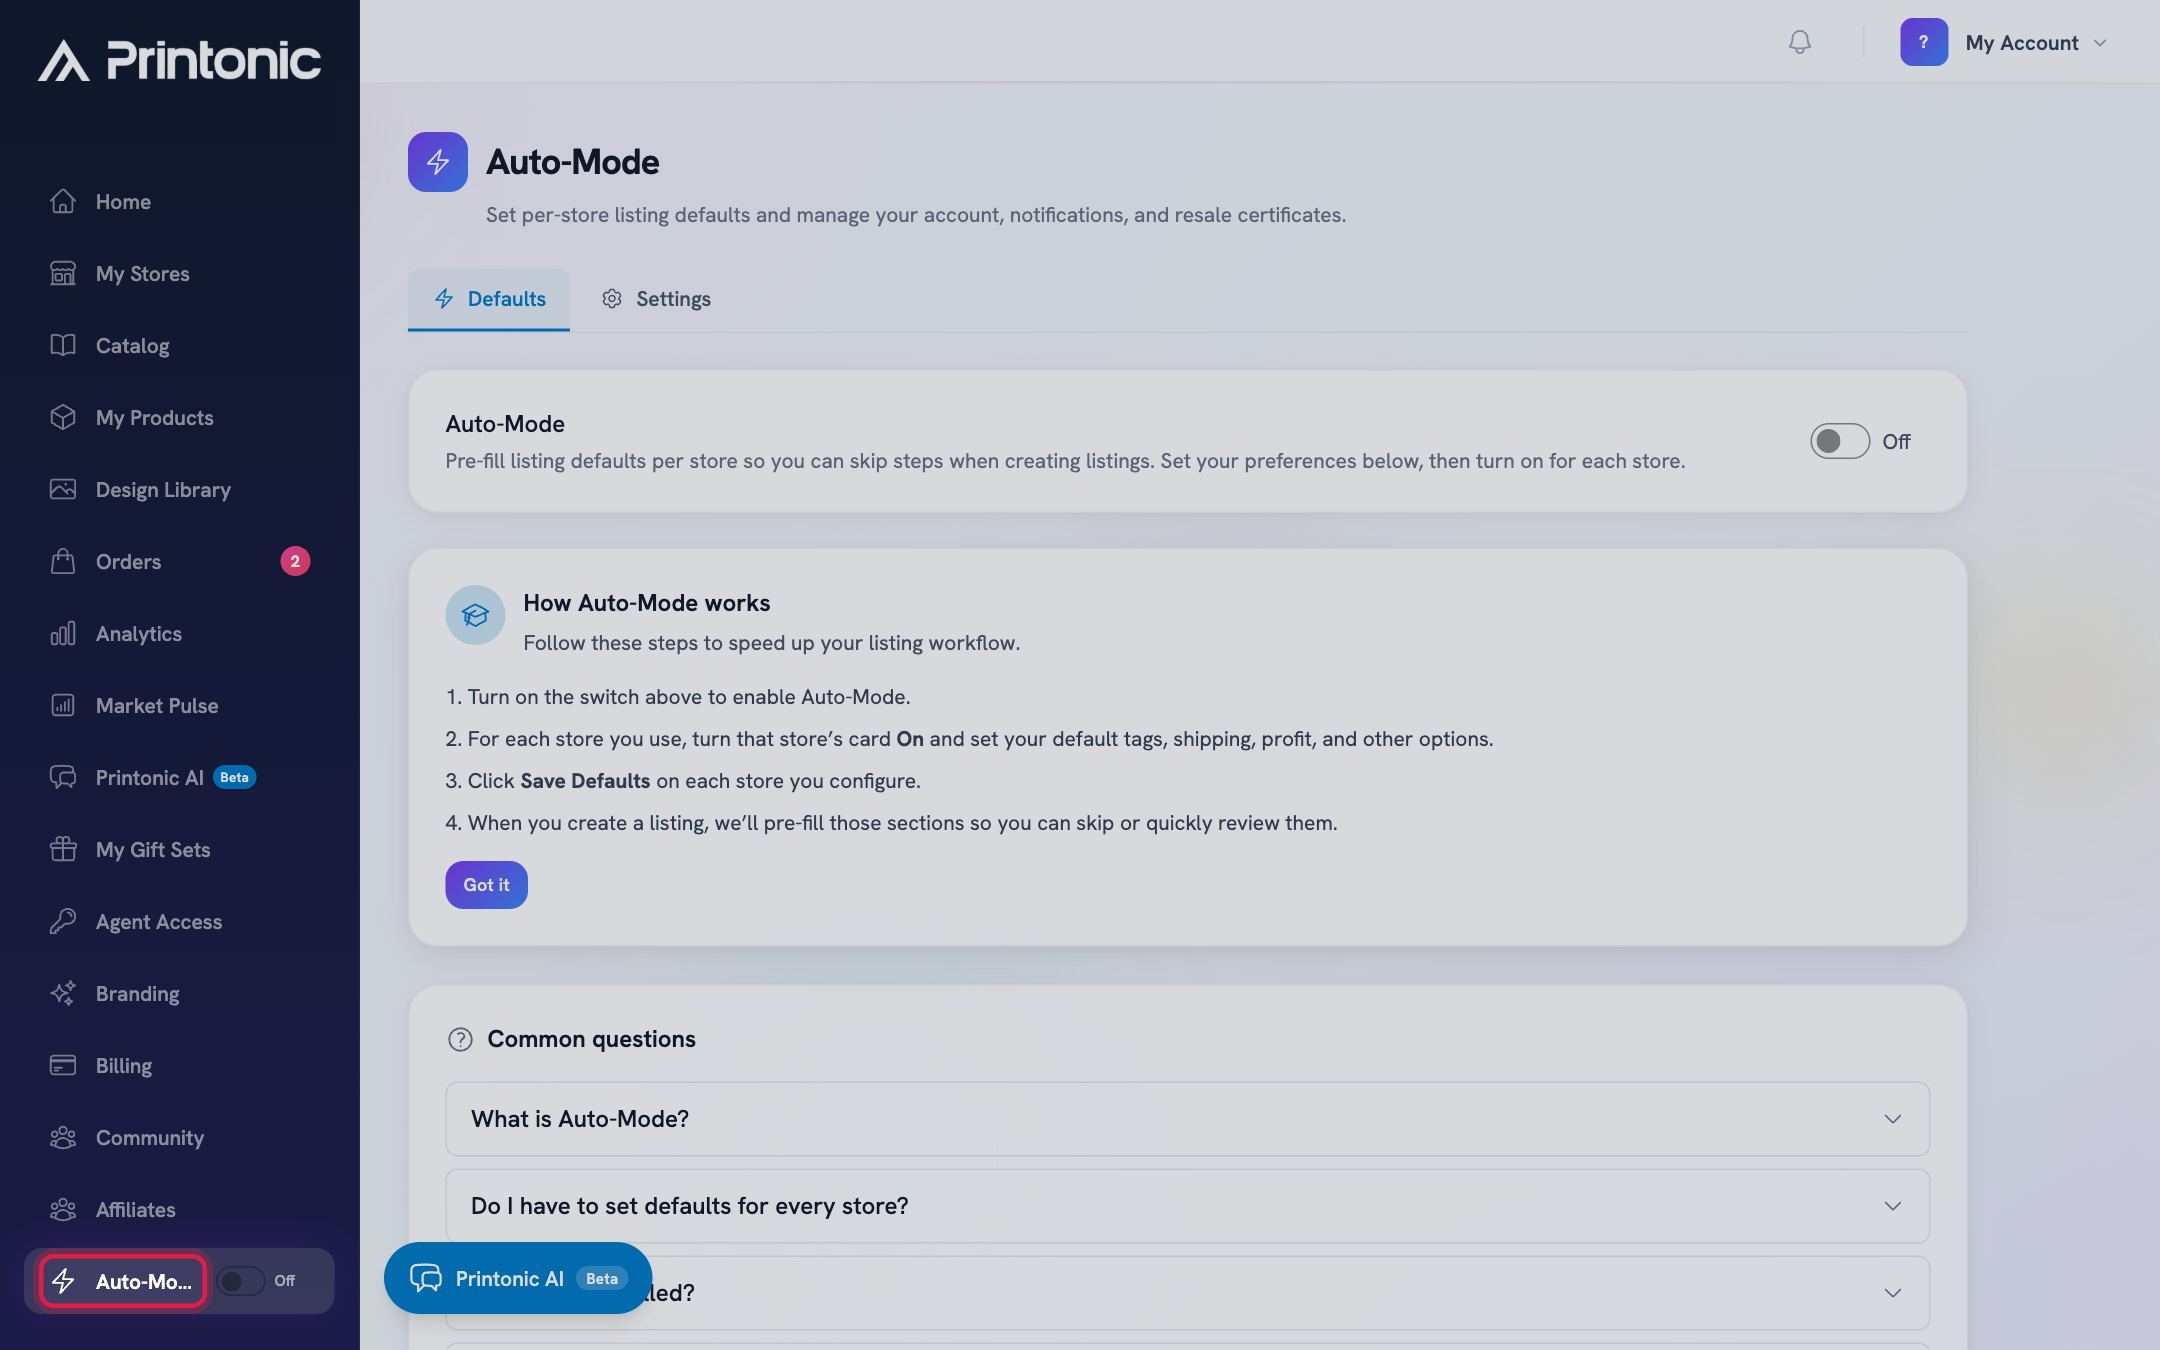Click the Design Library image icon
The image size is (2160, 1350).
(63, 489)
